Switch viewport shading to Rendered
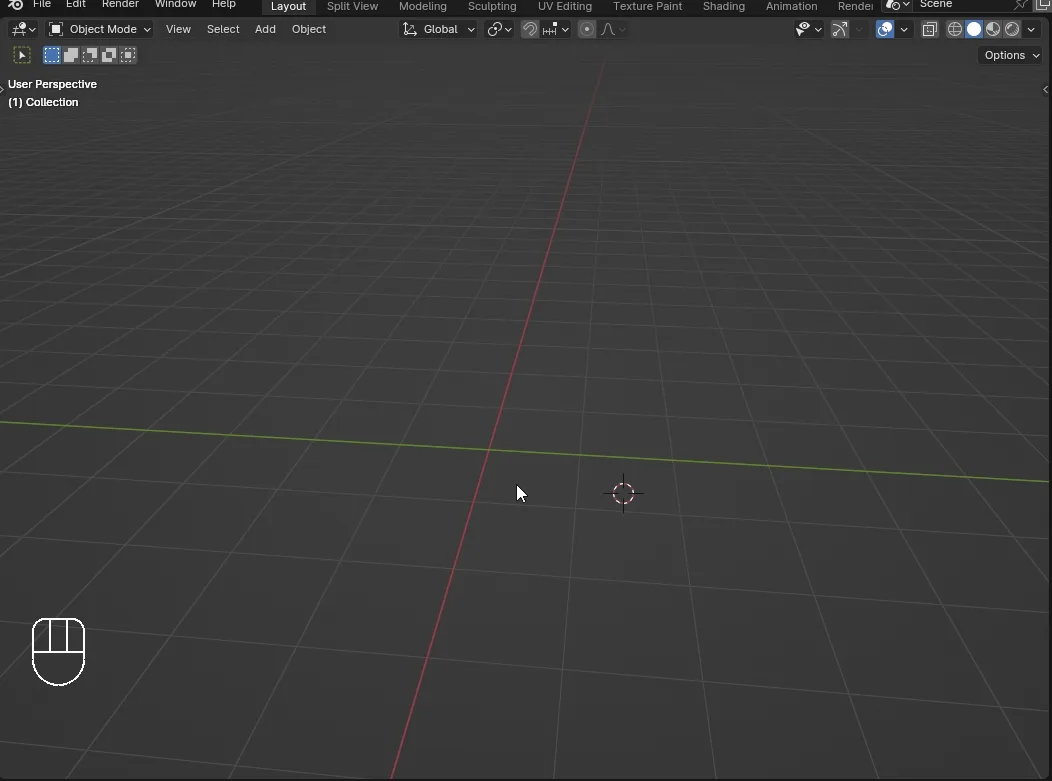Screen dimensions: 1052x781 click(1012, 29)
